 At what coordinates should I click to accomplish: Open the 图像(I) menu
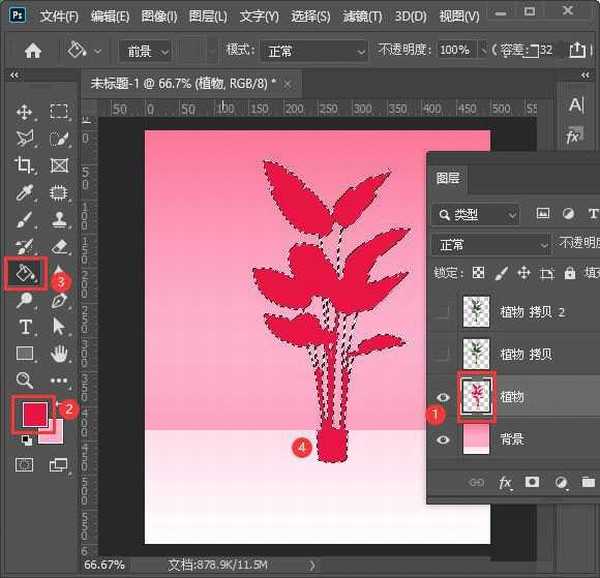pos(159,17)
